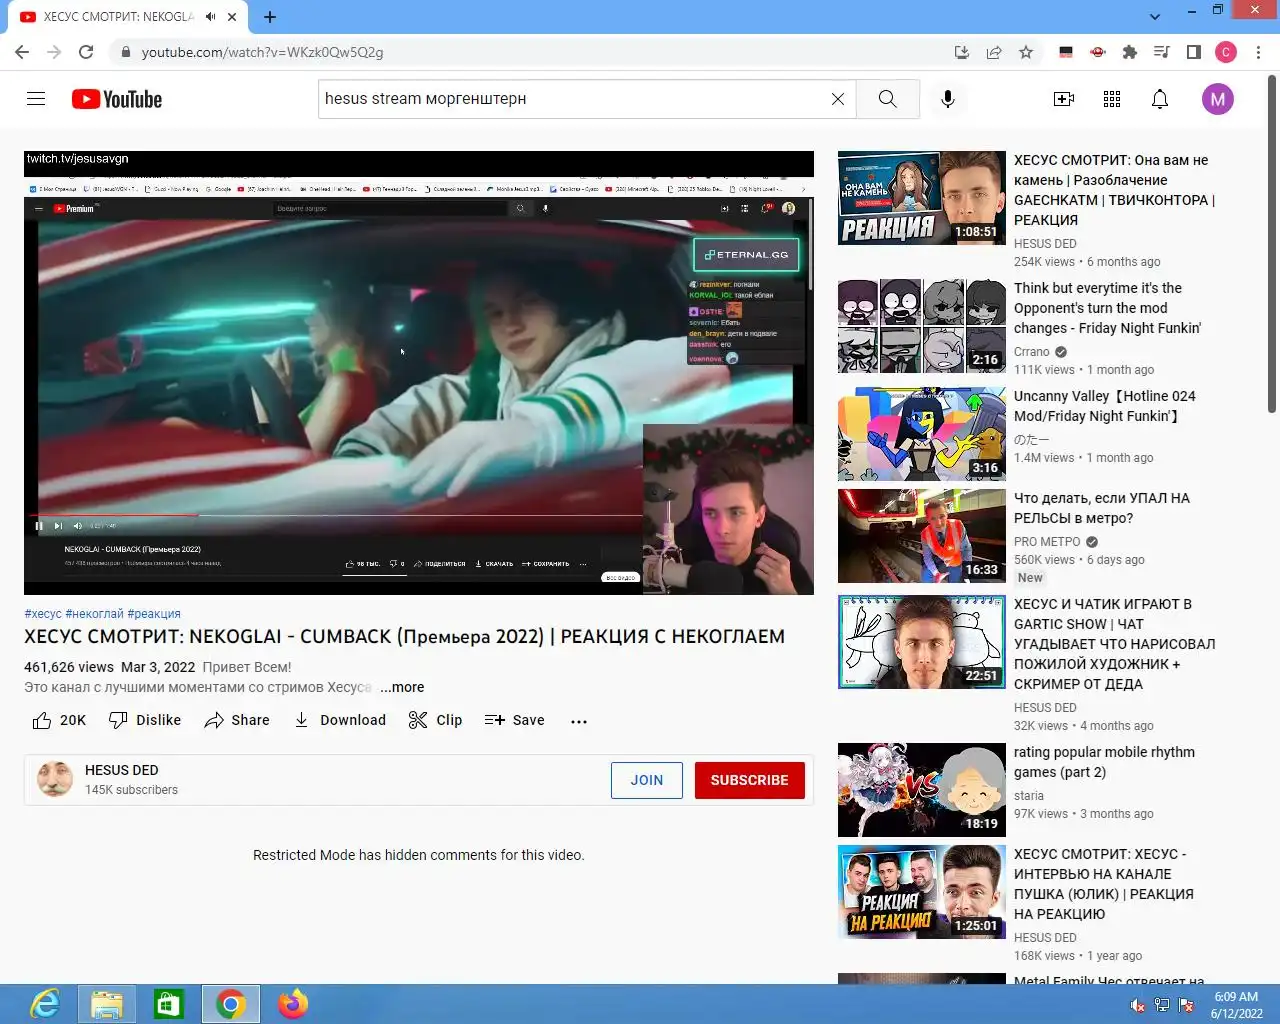The height and width of the screenshot is (1024, 1280).
Task: Open Chrome extensions puzzle icon
Action: [x=1130, y=52]
